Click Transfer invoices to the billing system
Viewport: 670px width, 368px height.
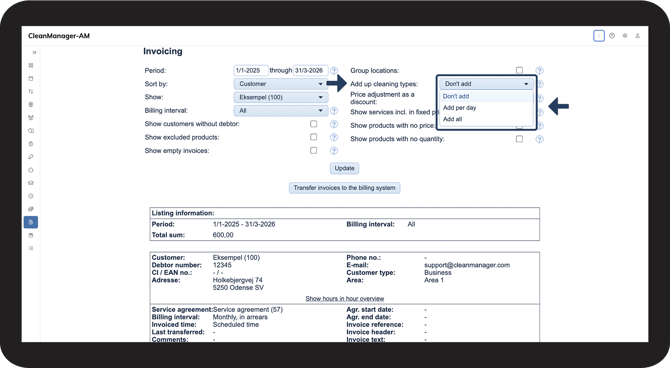click(344, 188)
